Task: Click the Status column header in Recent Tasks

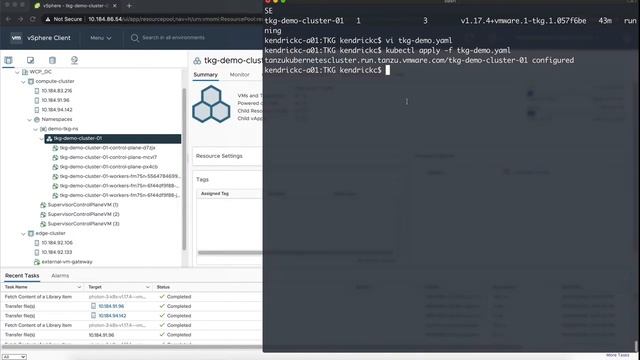Action: point(163,287)
